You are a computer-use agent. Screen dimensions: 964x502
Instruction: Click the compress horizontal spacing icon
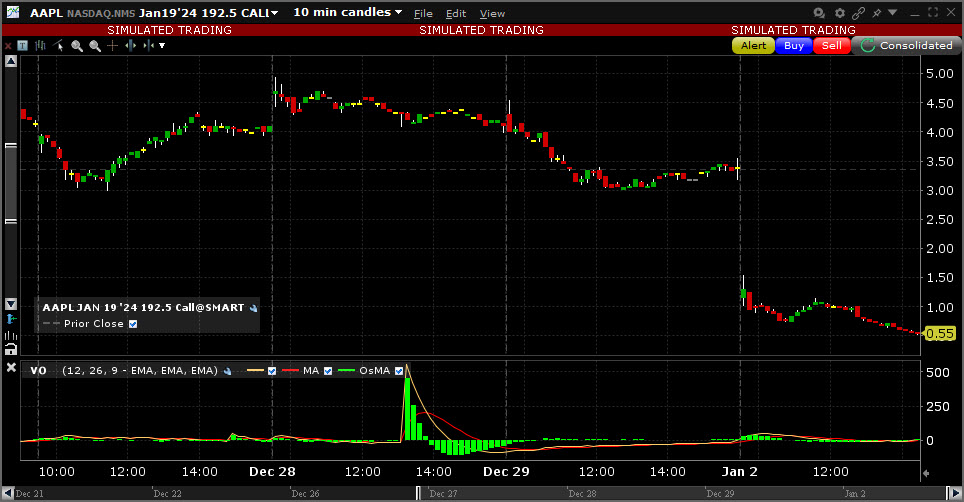(148, 45)
